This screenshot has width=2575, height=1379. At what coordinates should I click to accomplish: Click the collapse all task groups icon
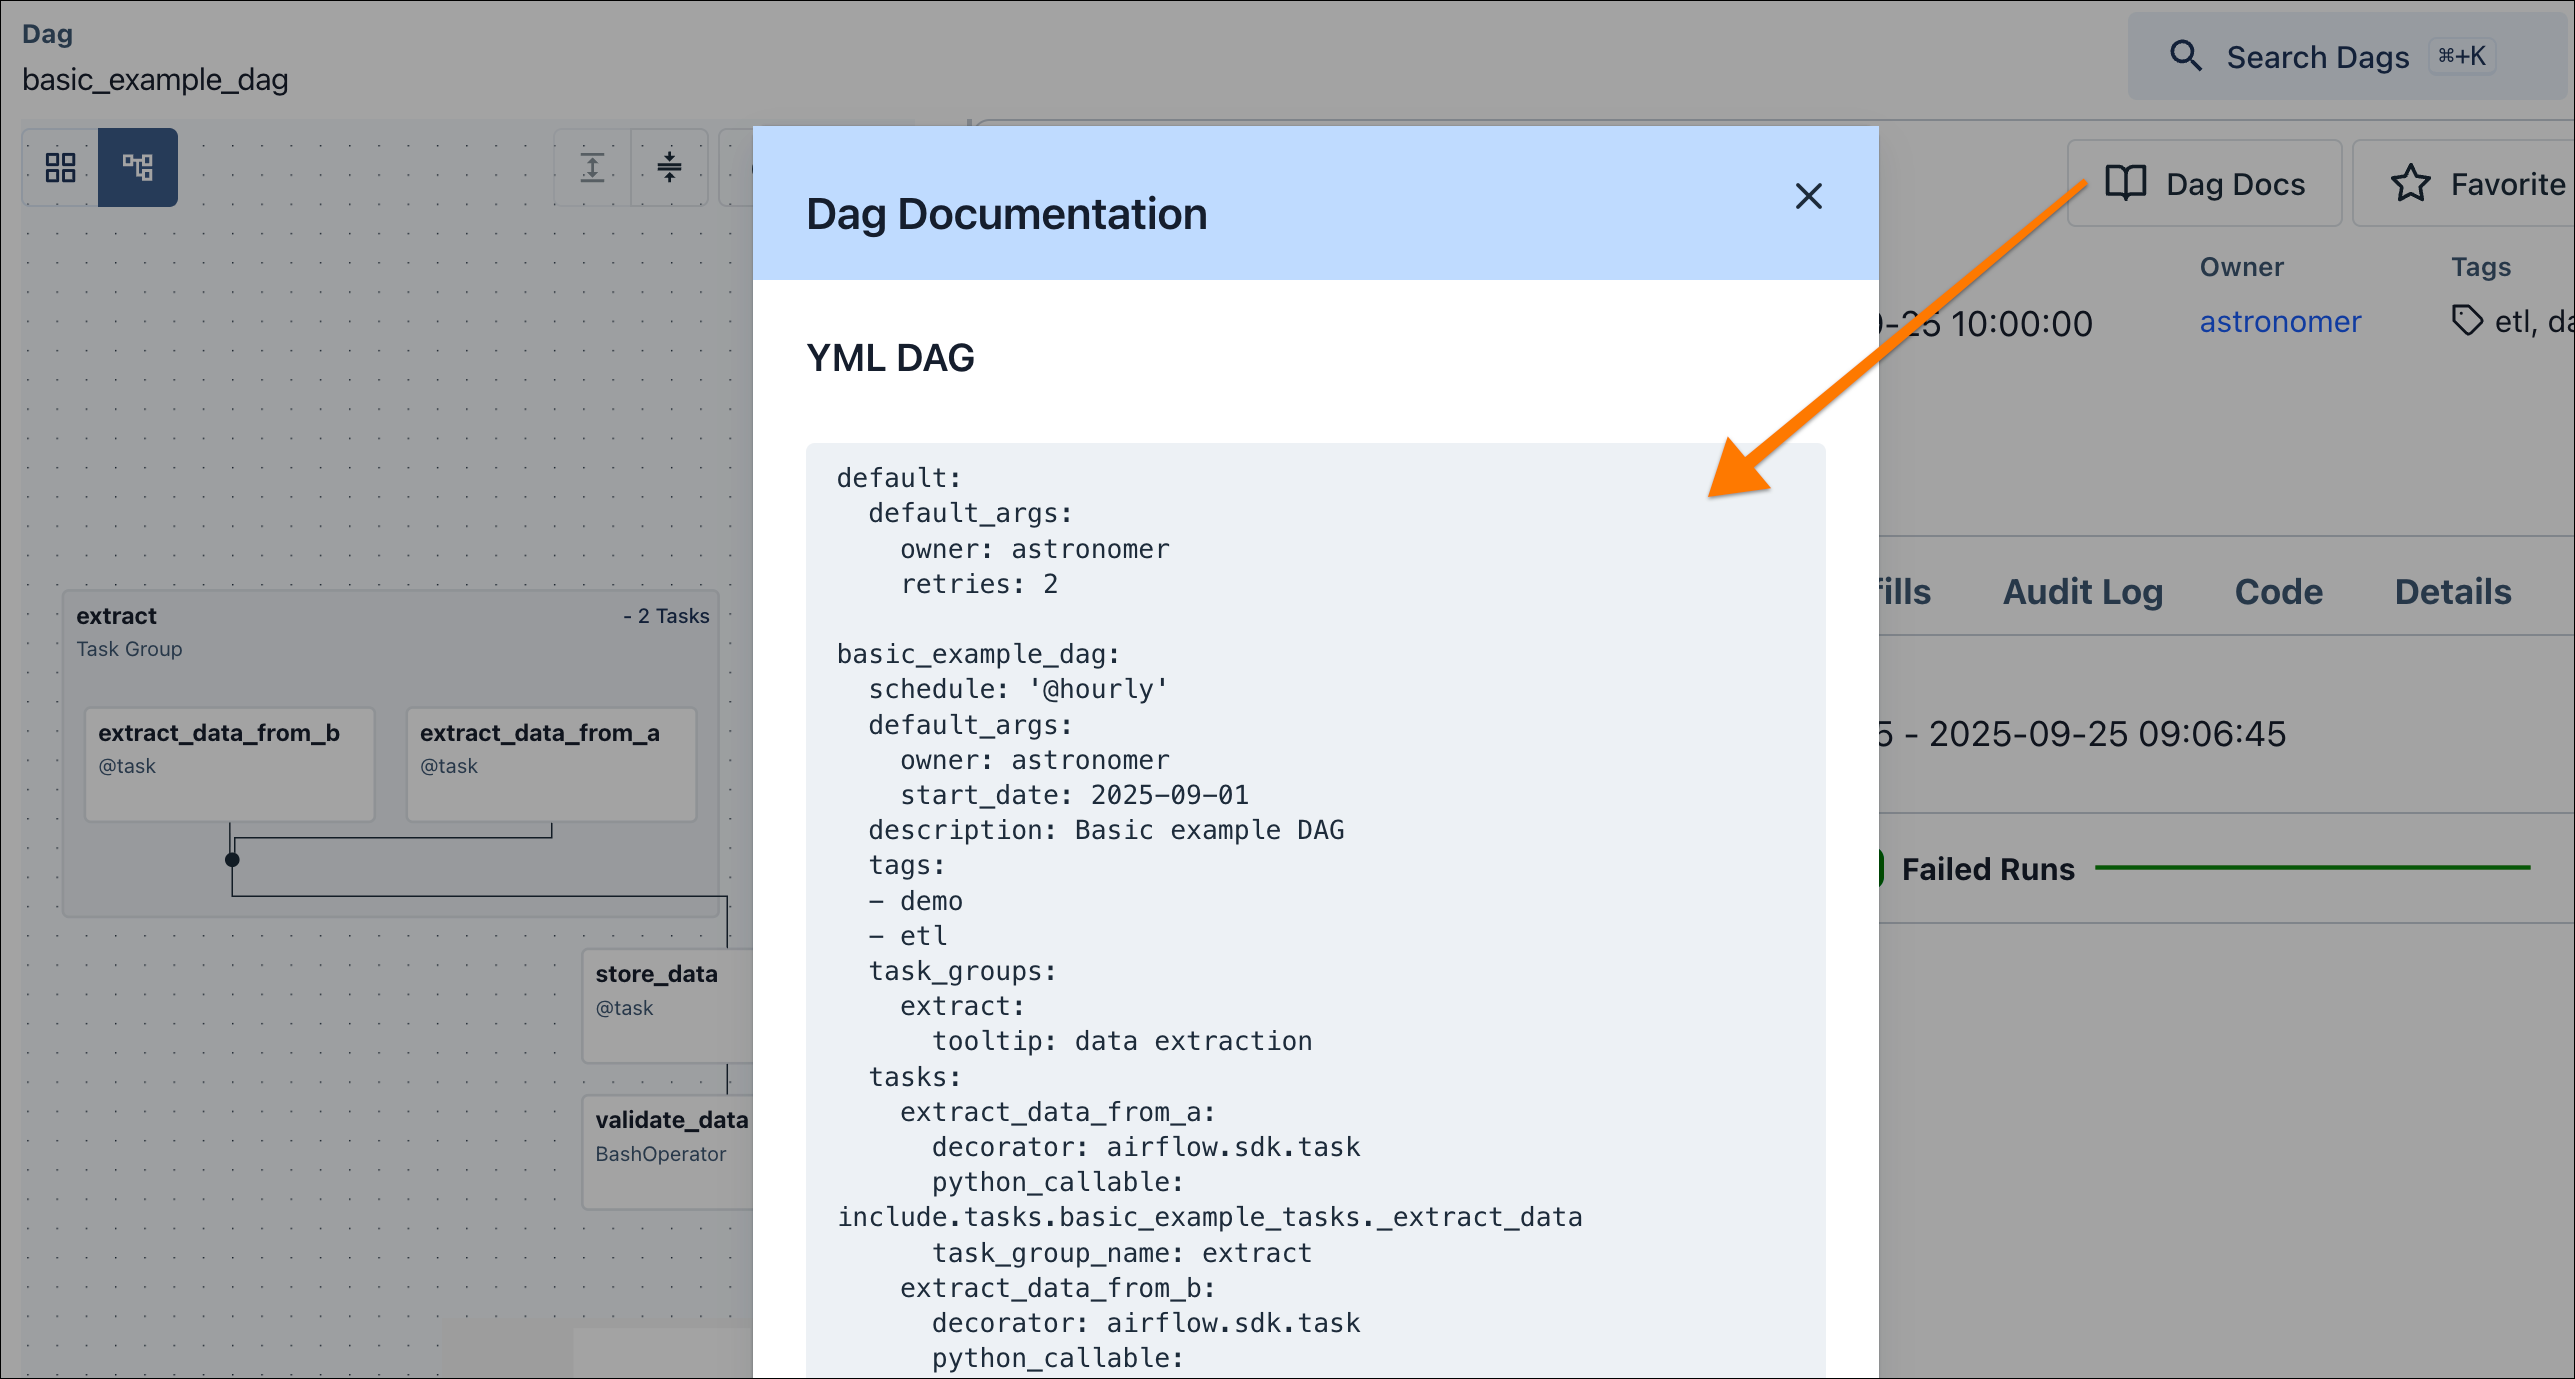click(x=669, y=167)
